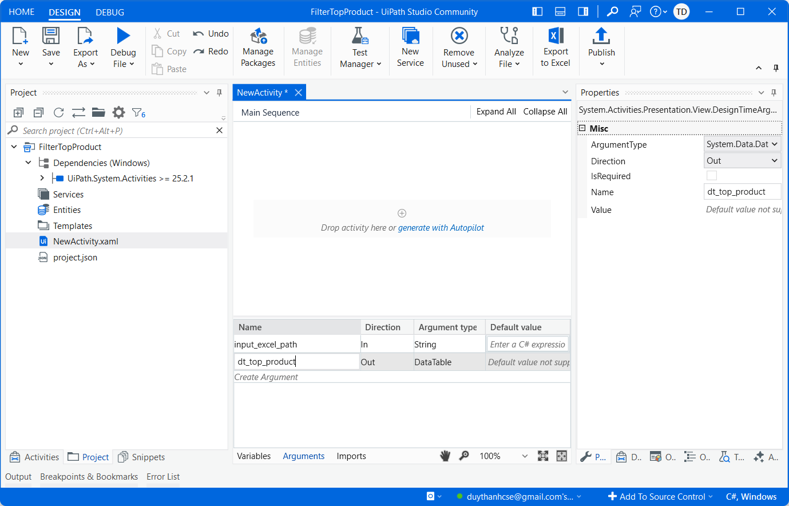Open the Error List panel
Image resolution: width=789 pixels, height=506 pixels.
(x=163, y=476)
